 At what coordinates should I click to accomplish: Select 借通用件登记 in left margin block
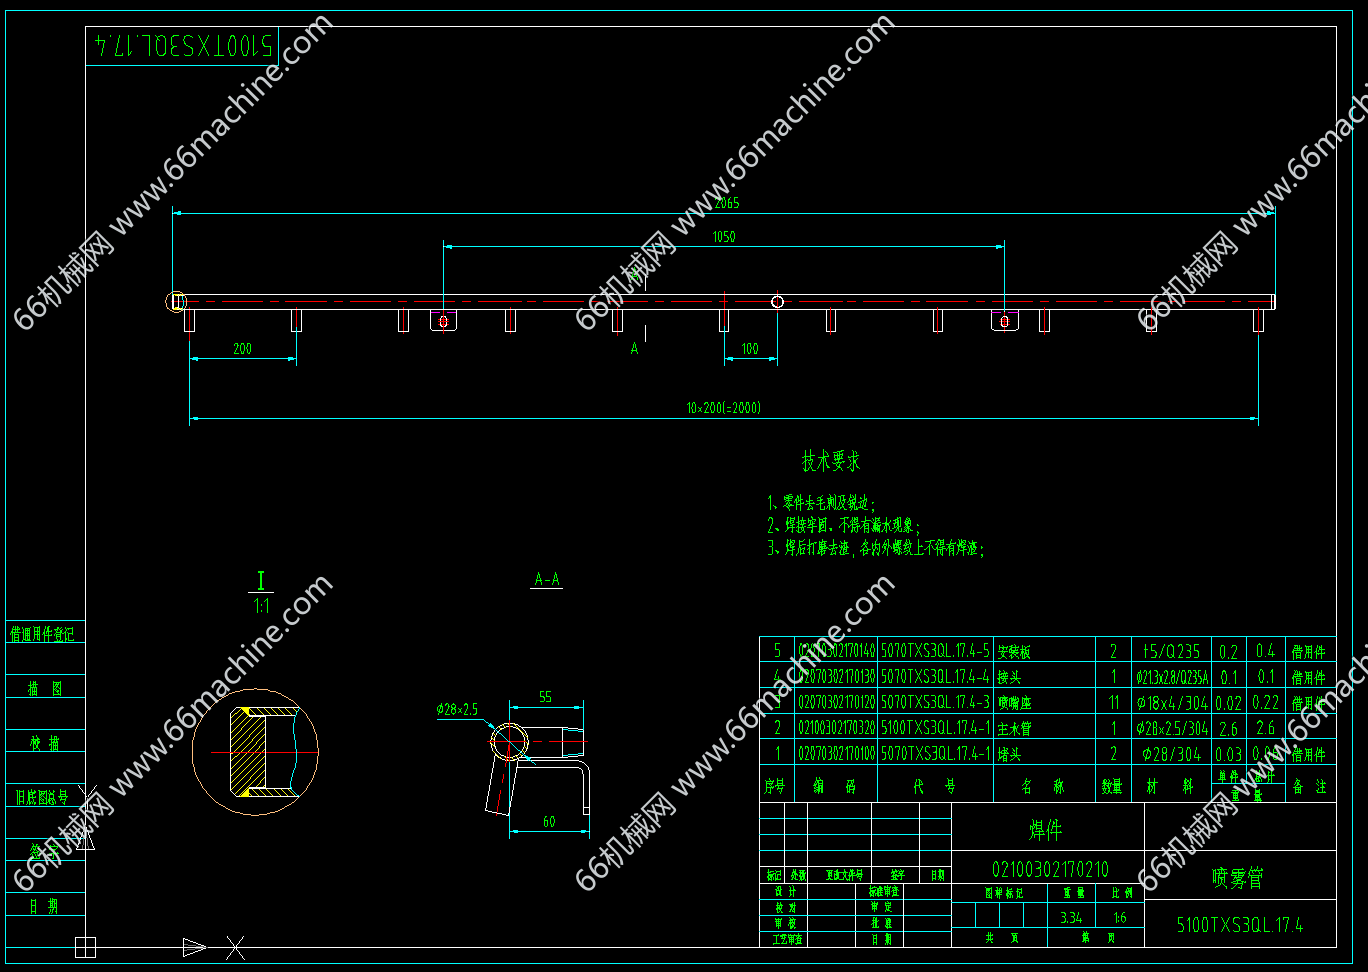(x=42, y=634)
